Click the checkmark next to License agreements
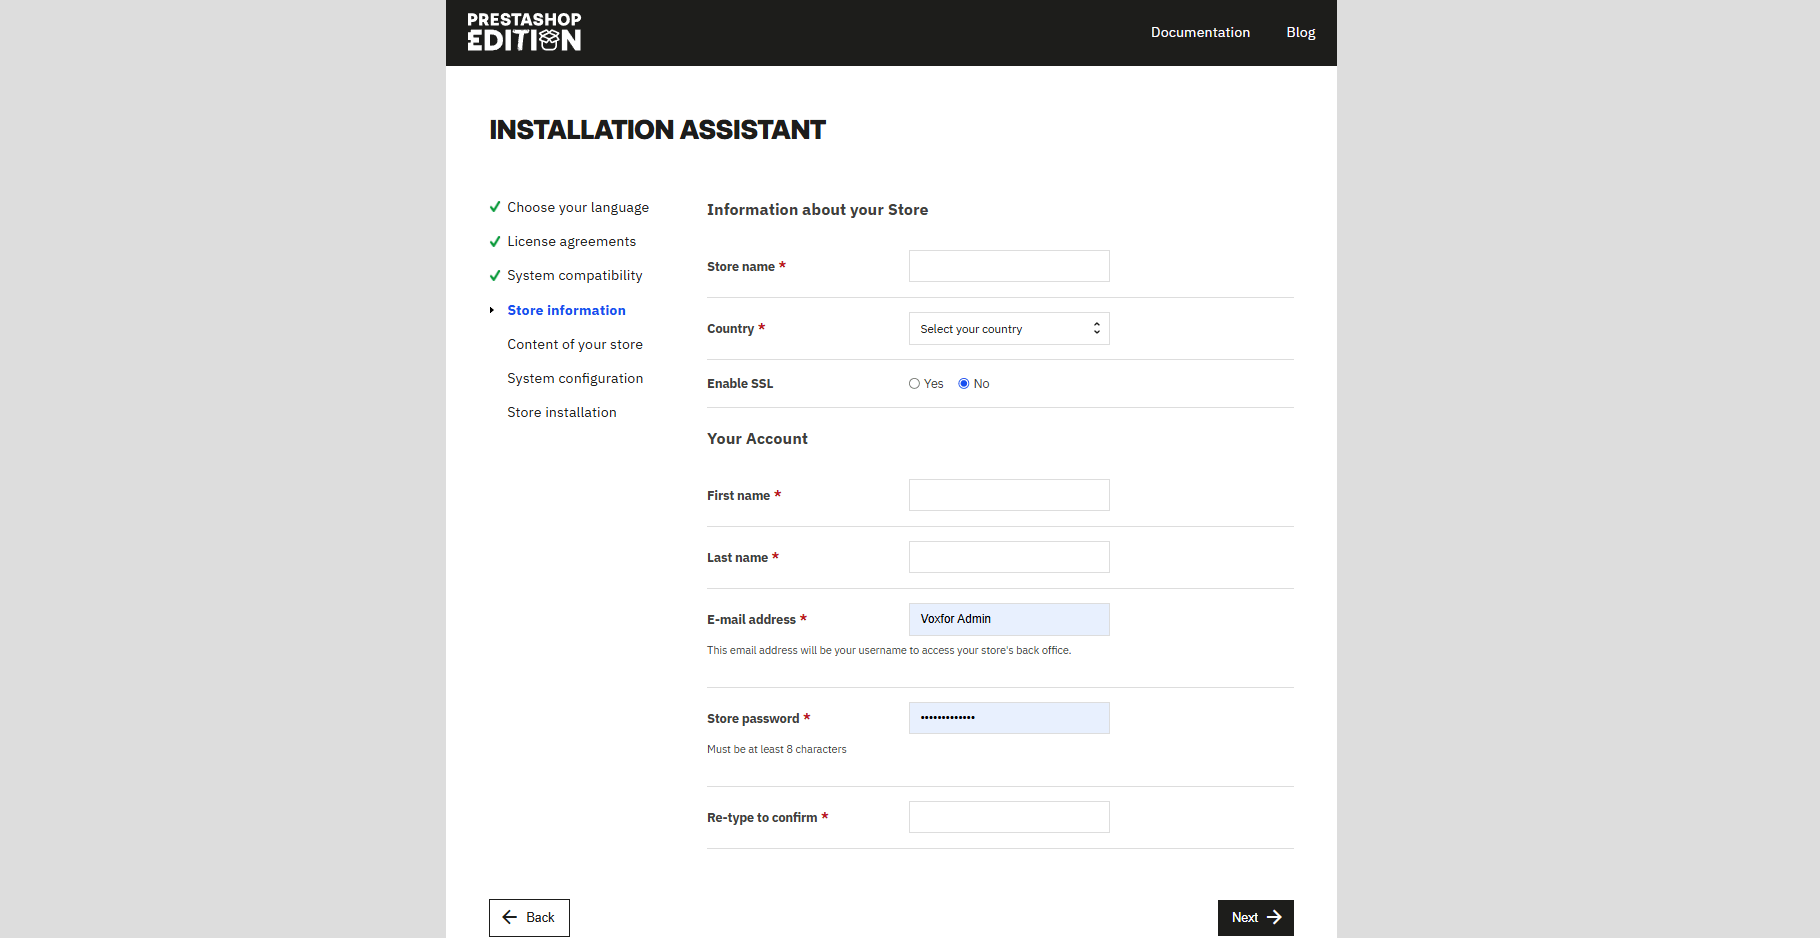The image size is (1820, 938). point(495,241)
